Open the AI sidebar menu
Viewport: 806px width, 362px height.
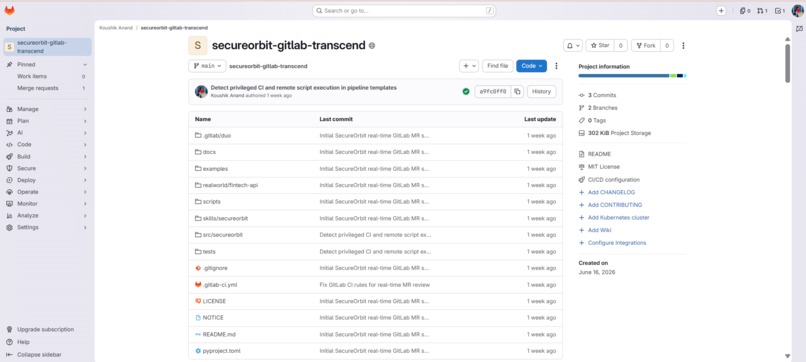(x=47, y=133)
